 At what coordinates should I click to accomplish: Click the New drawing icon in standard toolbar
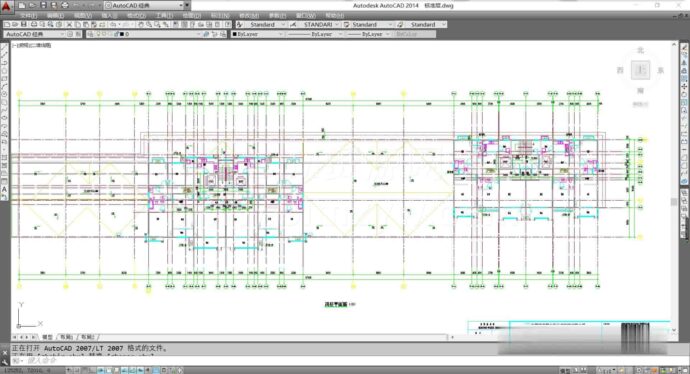point(7,25)
